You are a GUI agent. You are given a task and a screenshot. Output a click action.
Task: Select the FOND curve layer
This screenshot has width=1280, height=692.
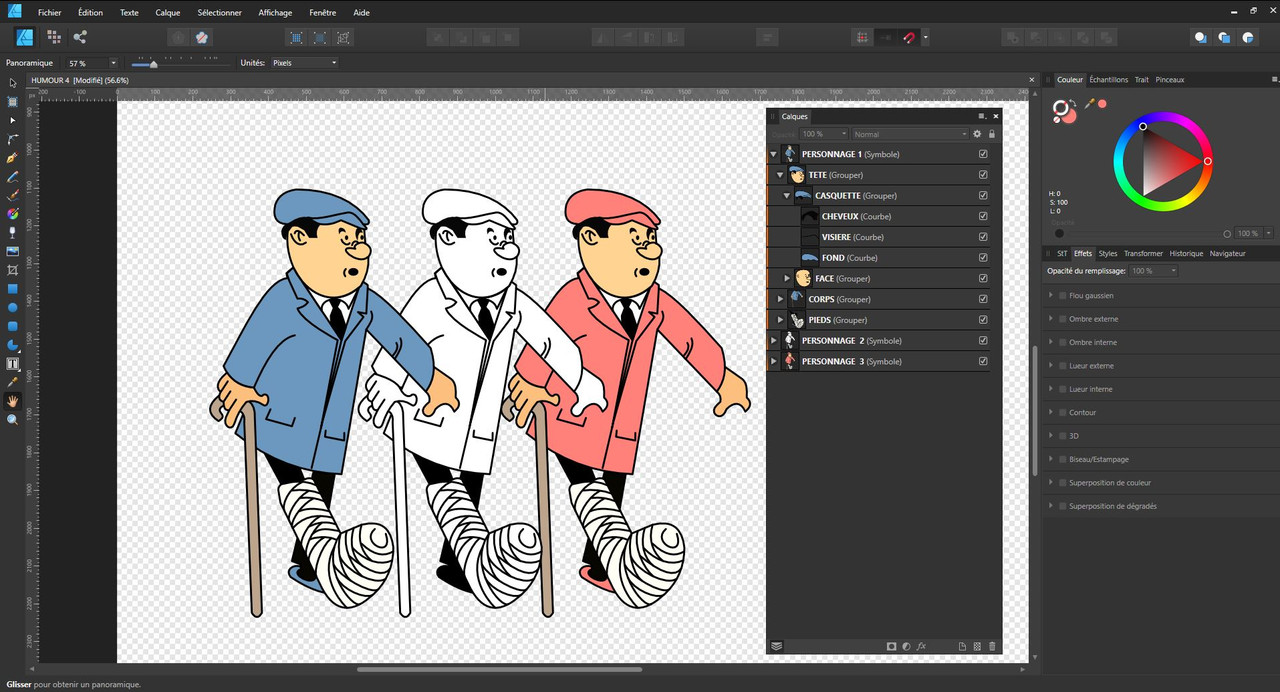tap(883, 258)
